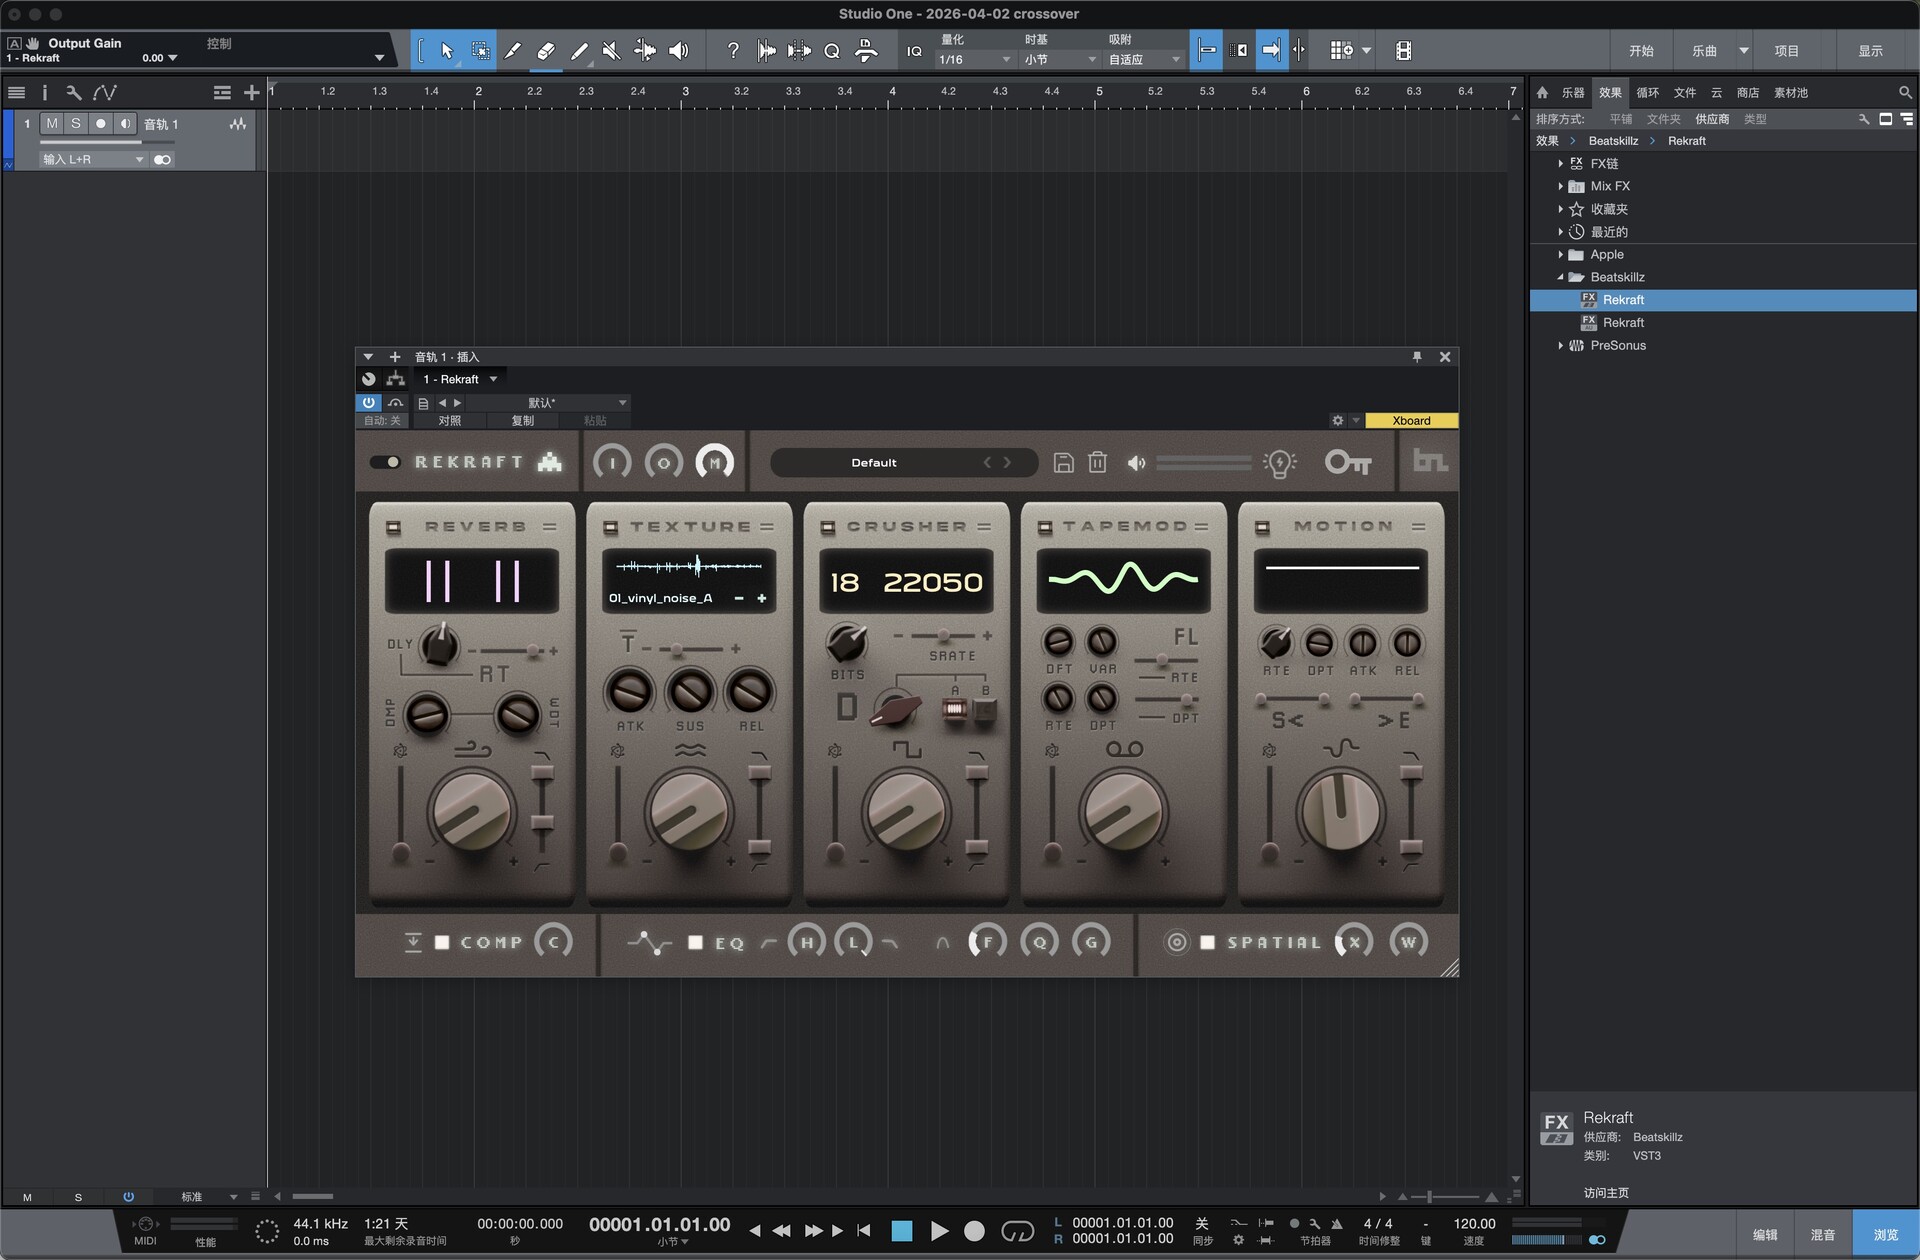The height and width of the screenshot is (1260, 1920).
Task: Expand the Apple vendor folder
Action: tap(1560, 255)
